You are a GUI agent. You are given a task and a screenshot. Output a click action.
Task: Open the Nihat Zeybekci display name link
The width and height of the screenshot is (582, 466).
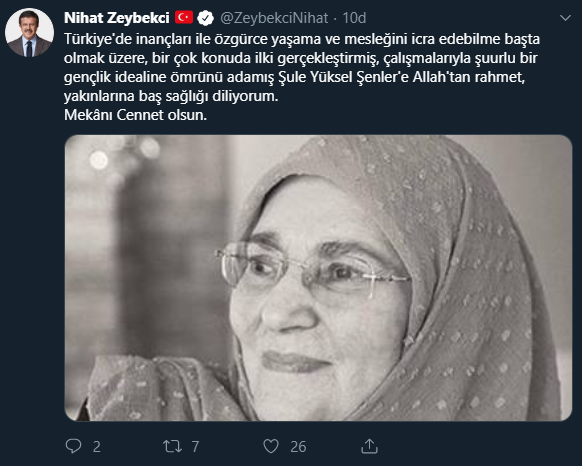pos(117,18)
